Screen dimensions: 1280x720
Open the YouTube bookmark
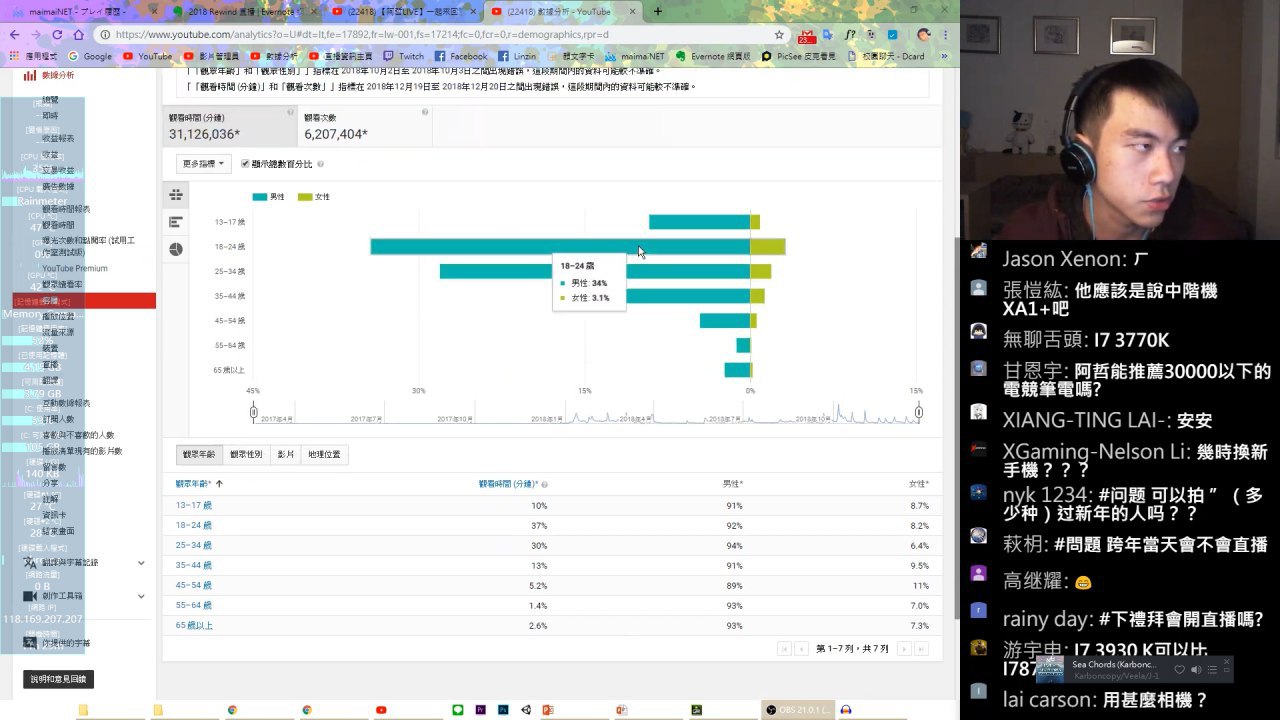coord(147,57)
